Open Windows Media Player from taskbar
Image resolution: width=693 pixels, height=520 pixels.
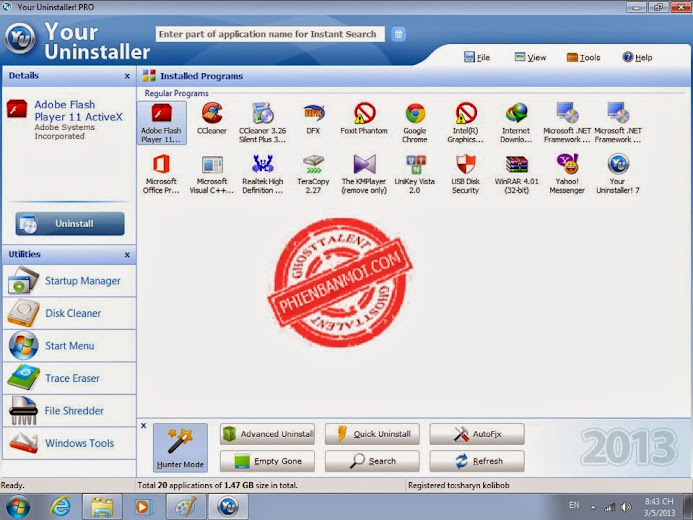click(142, 506)
